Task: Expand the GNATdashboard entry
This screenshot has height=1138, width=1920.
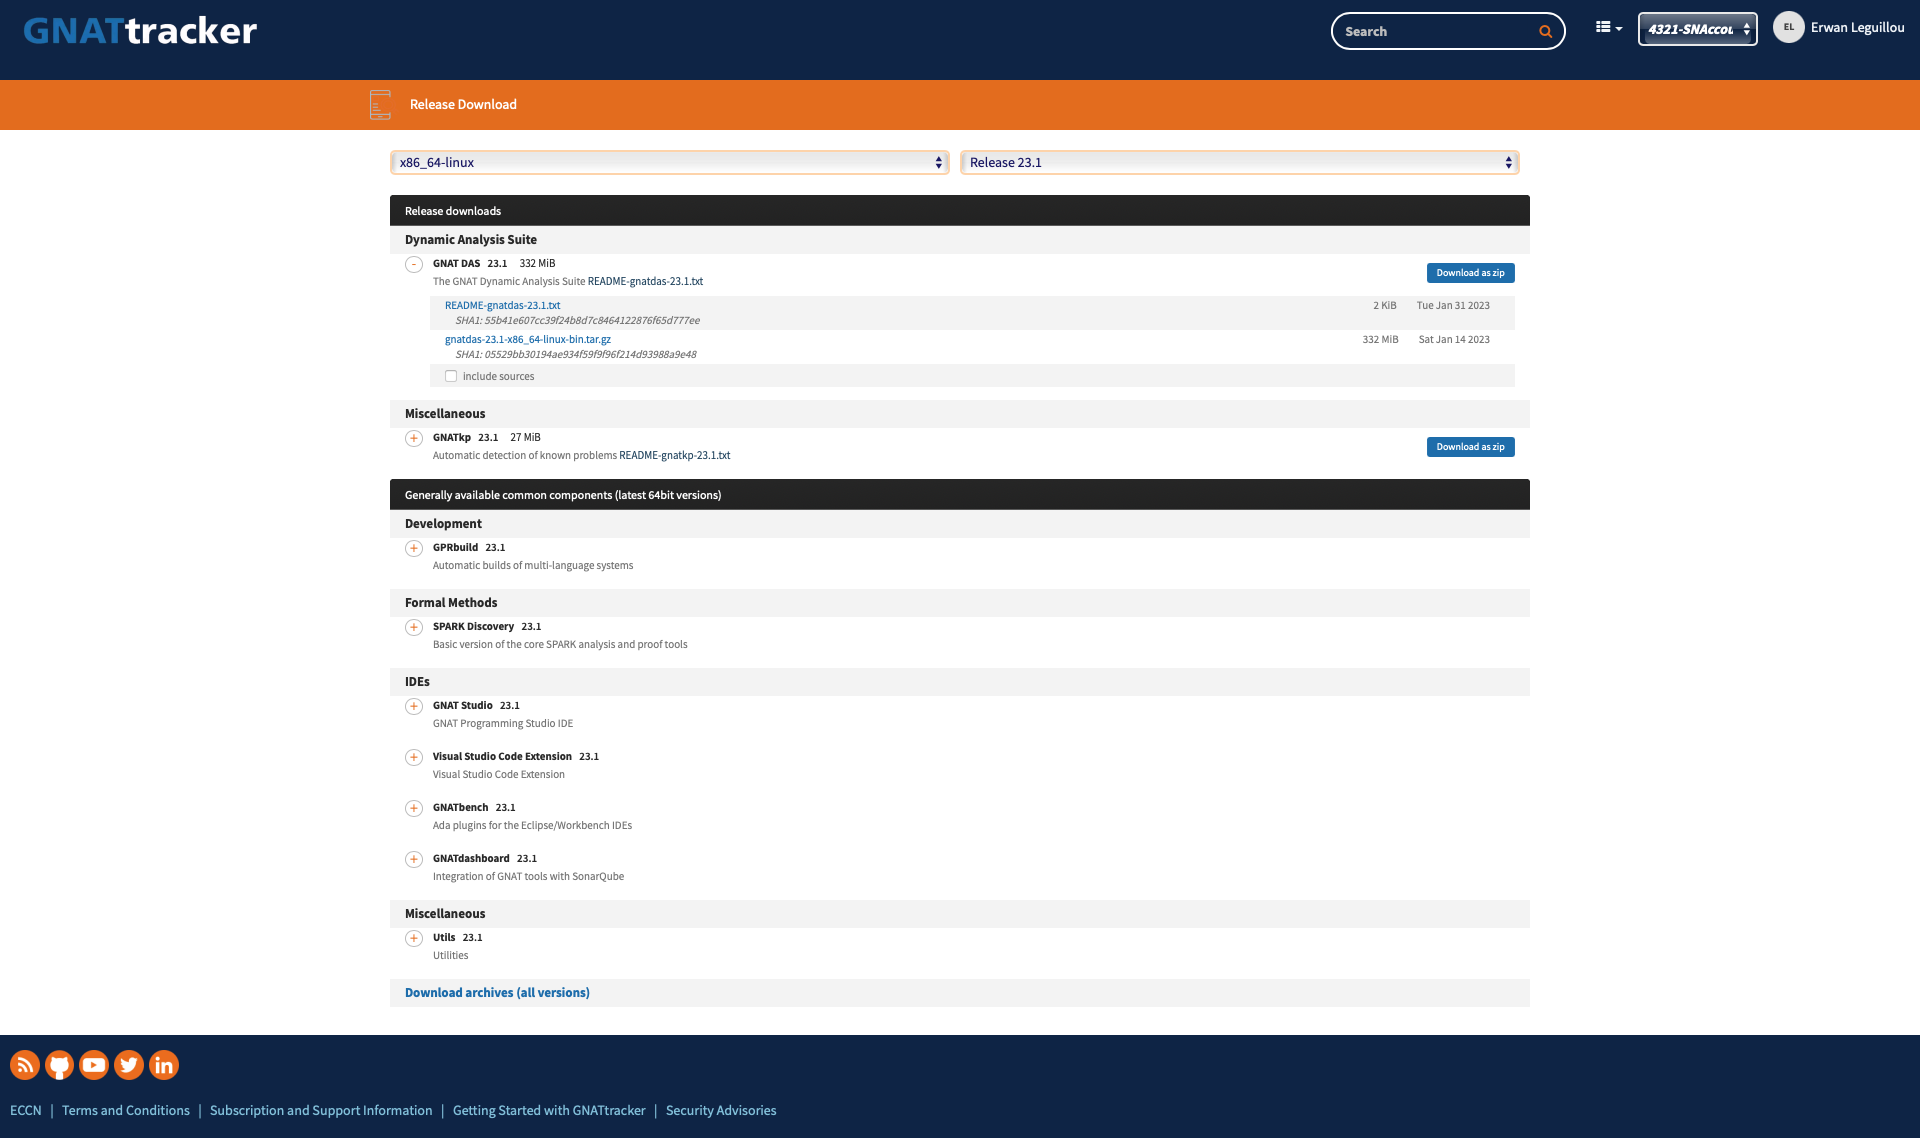Action: (414, 859)
